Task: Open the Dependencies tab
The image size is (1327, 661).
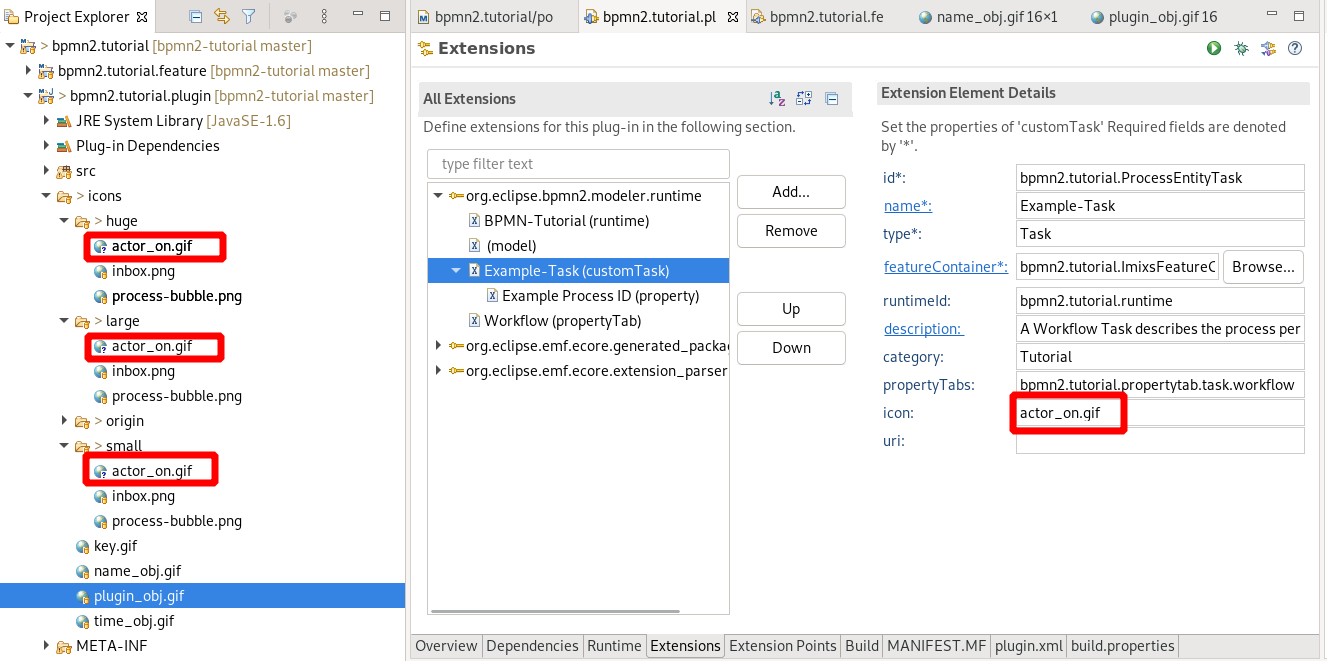Action: tap(532, 646)
